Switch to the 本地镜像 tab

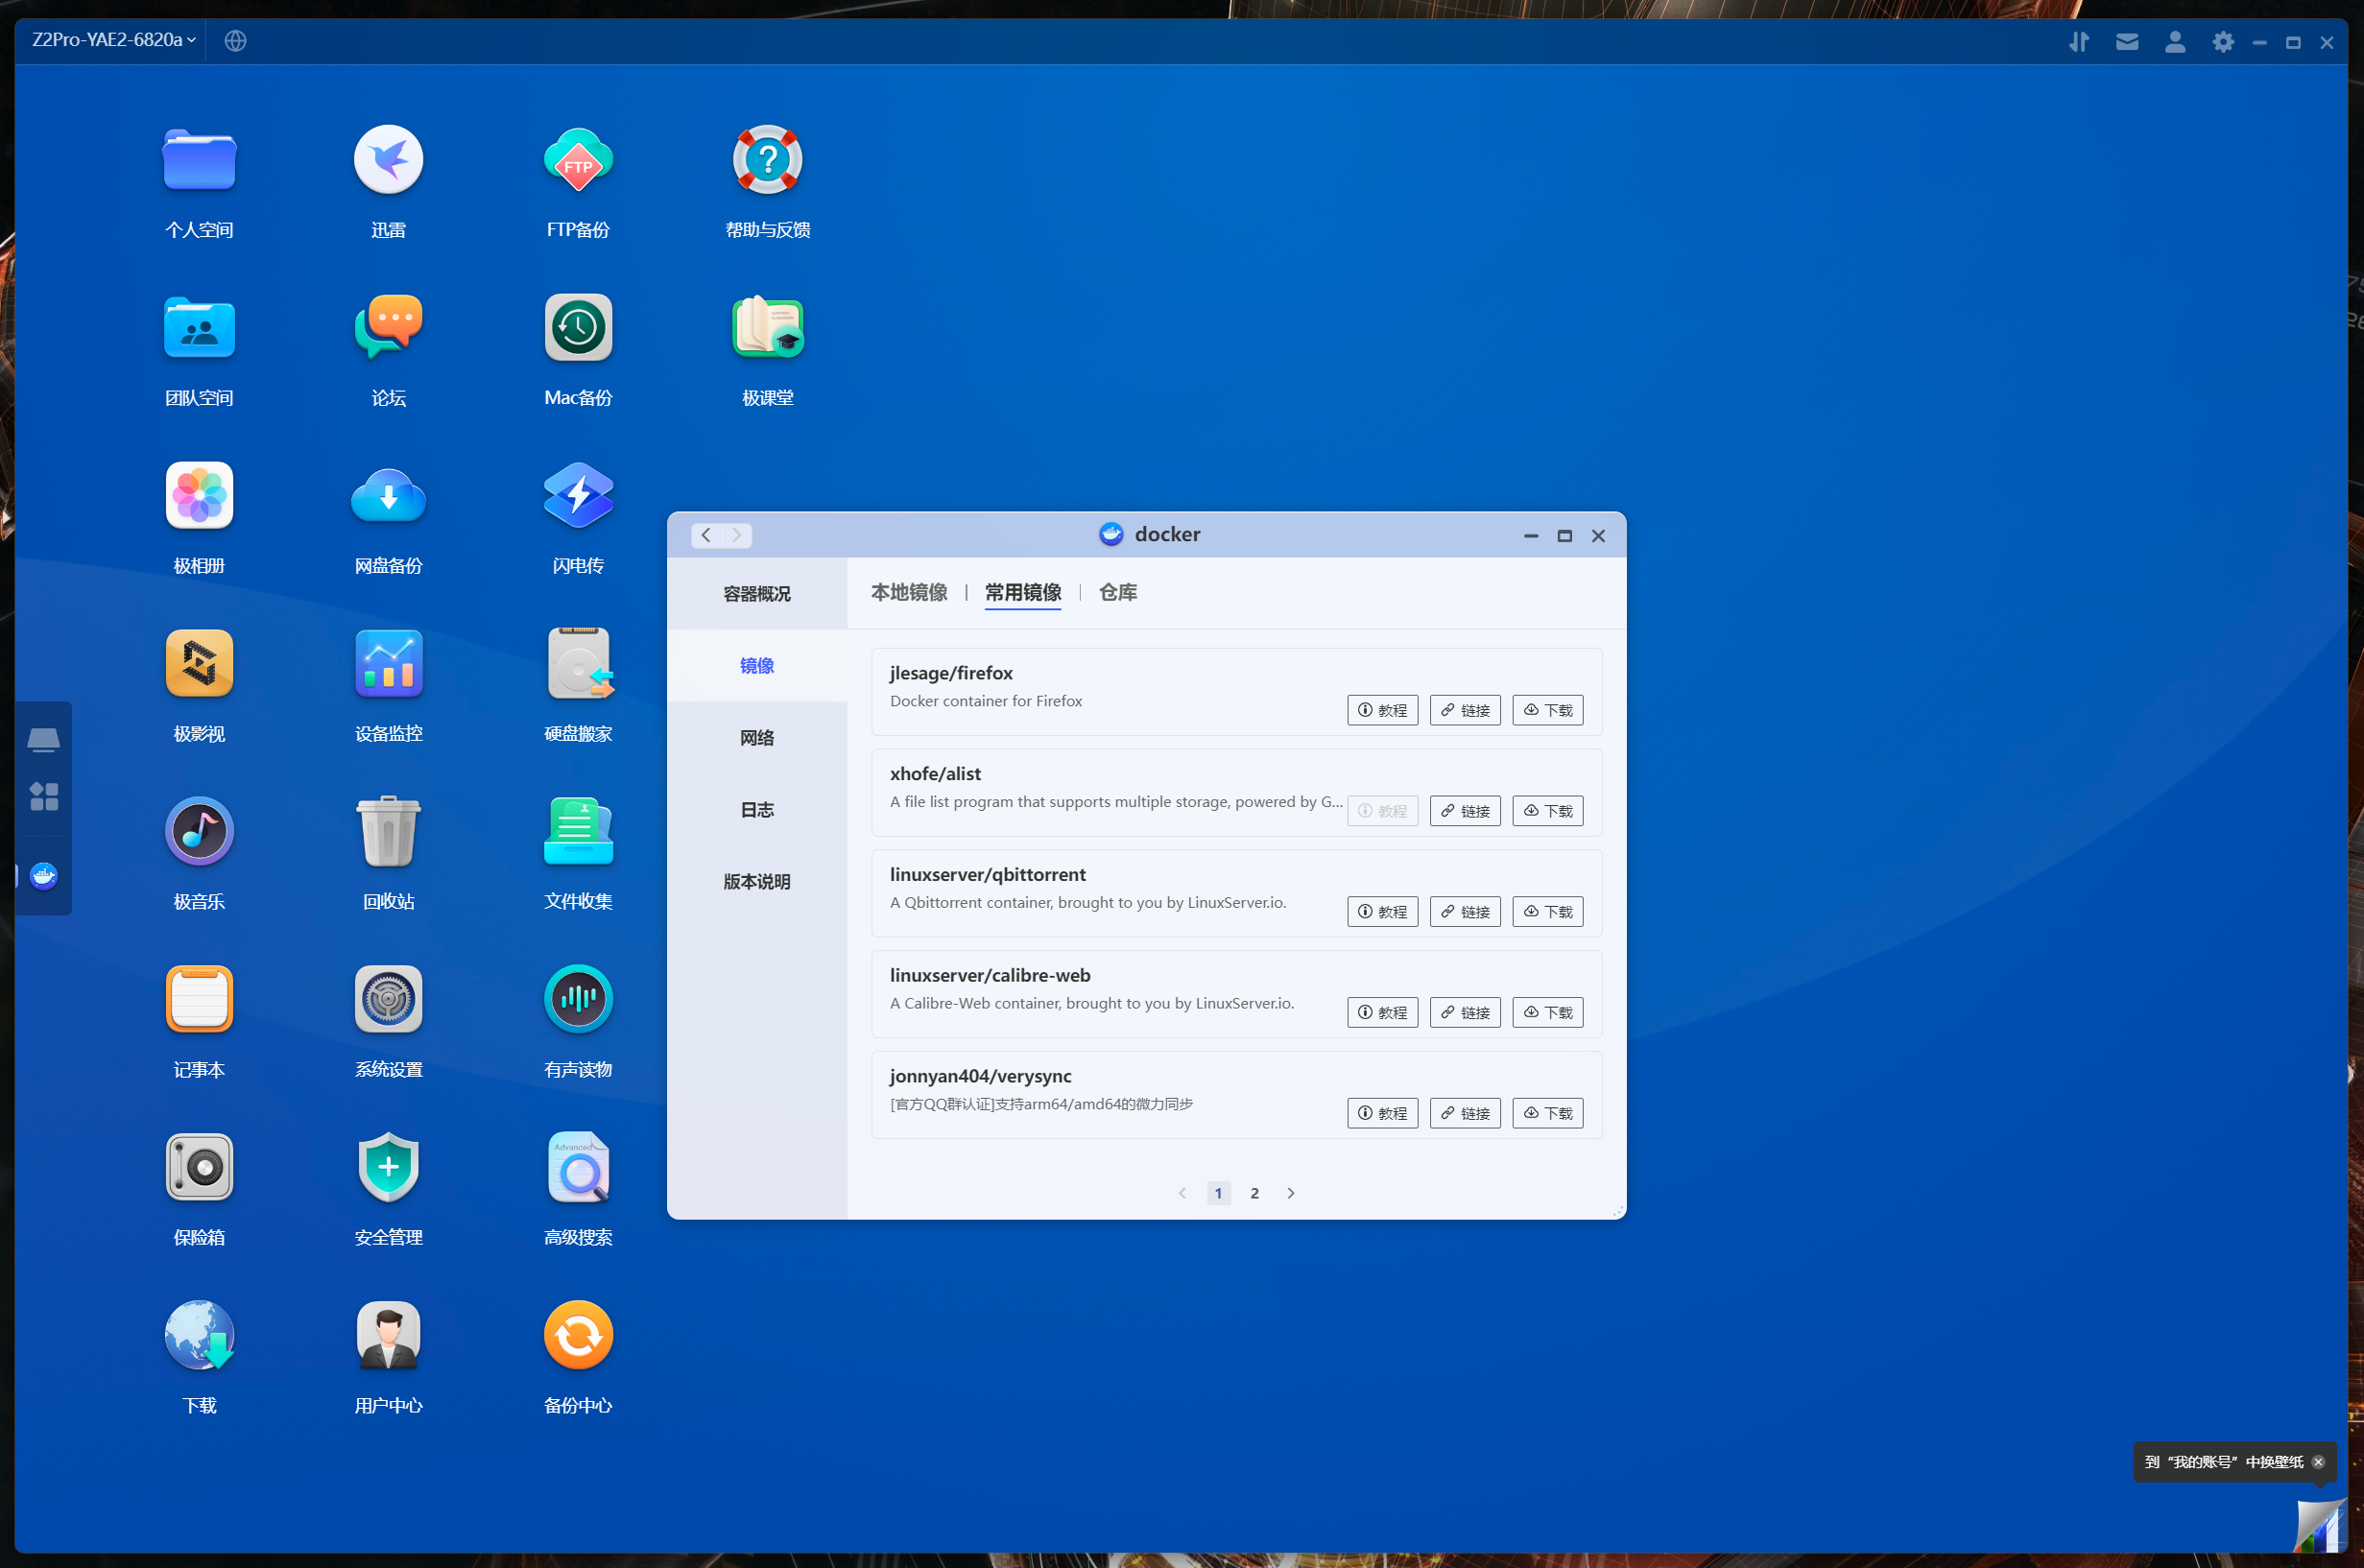point(908,592)
